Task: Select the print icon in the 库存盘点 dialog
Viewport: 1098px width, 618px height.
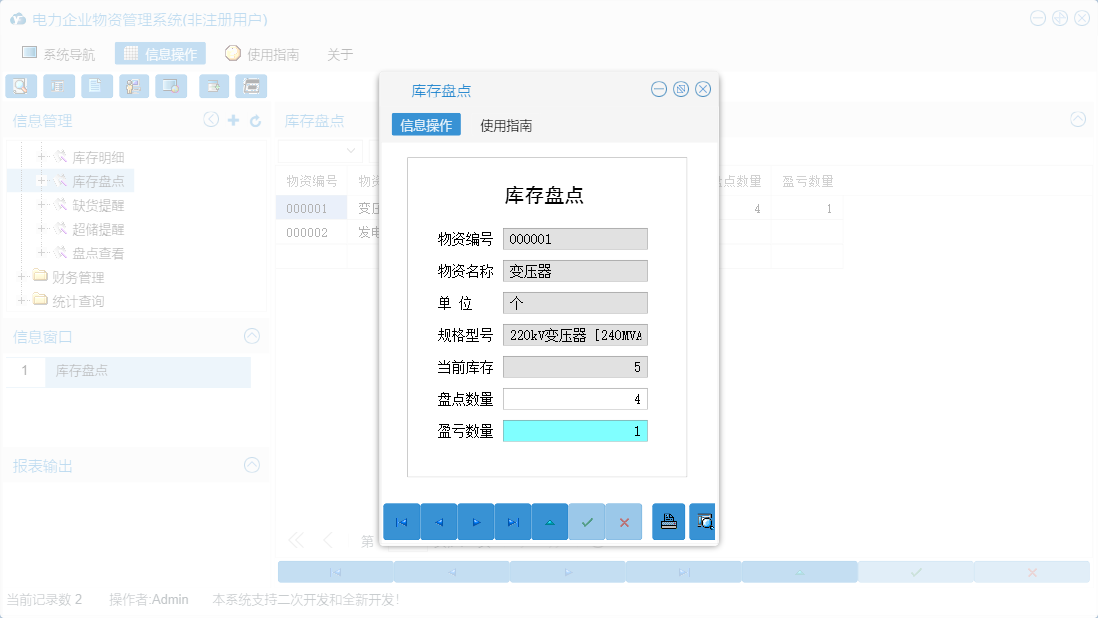Action: click(668, 521)
